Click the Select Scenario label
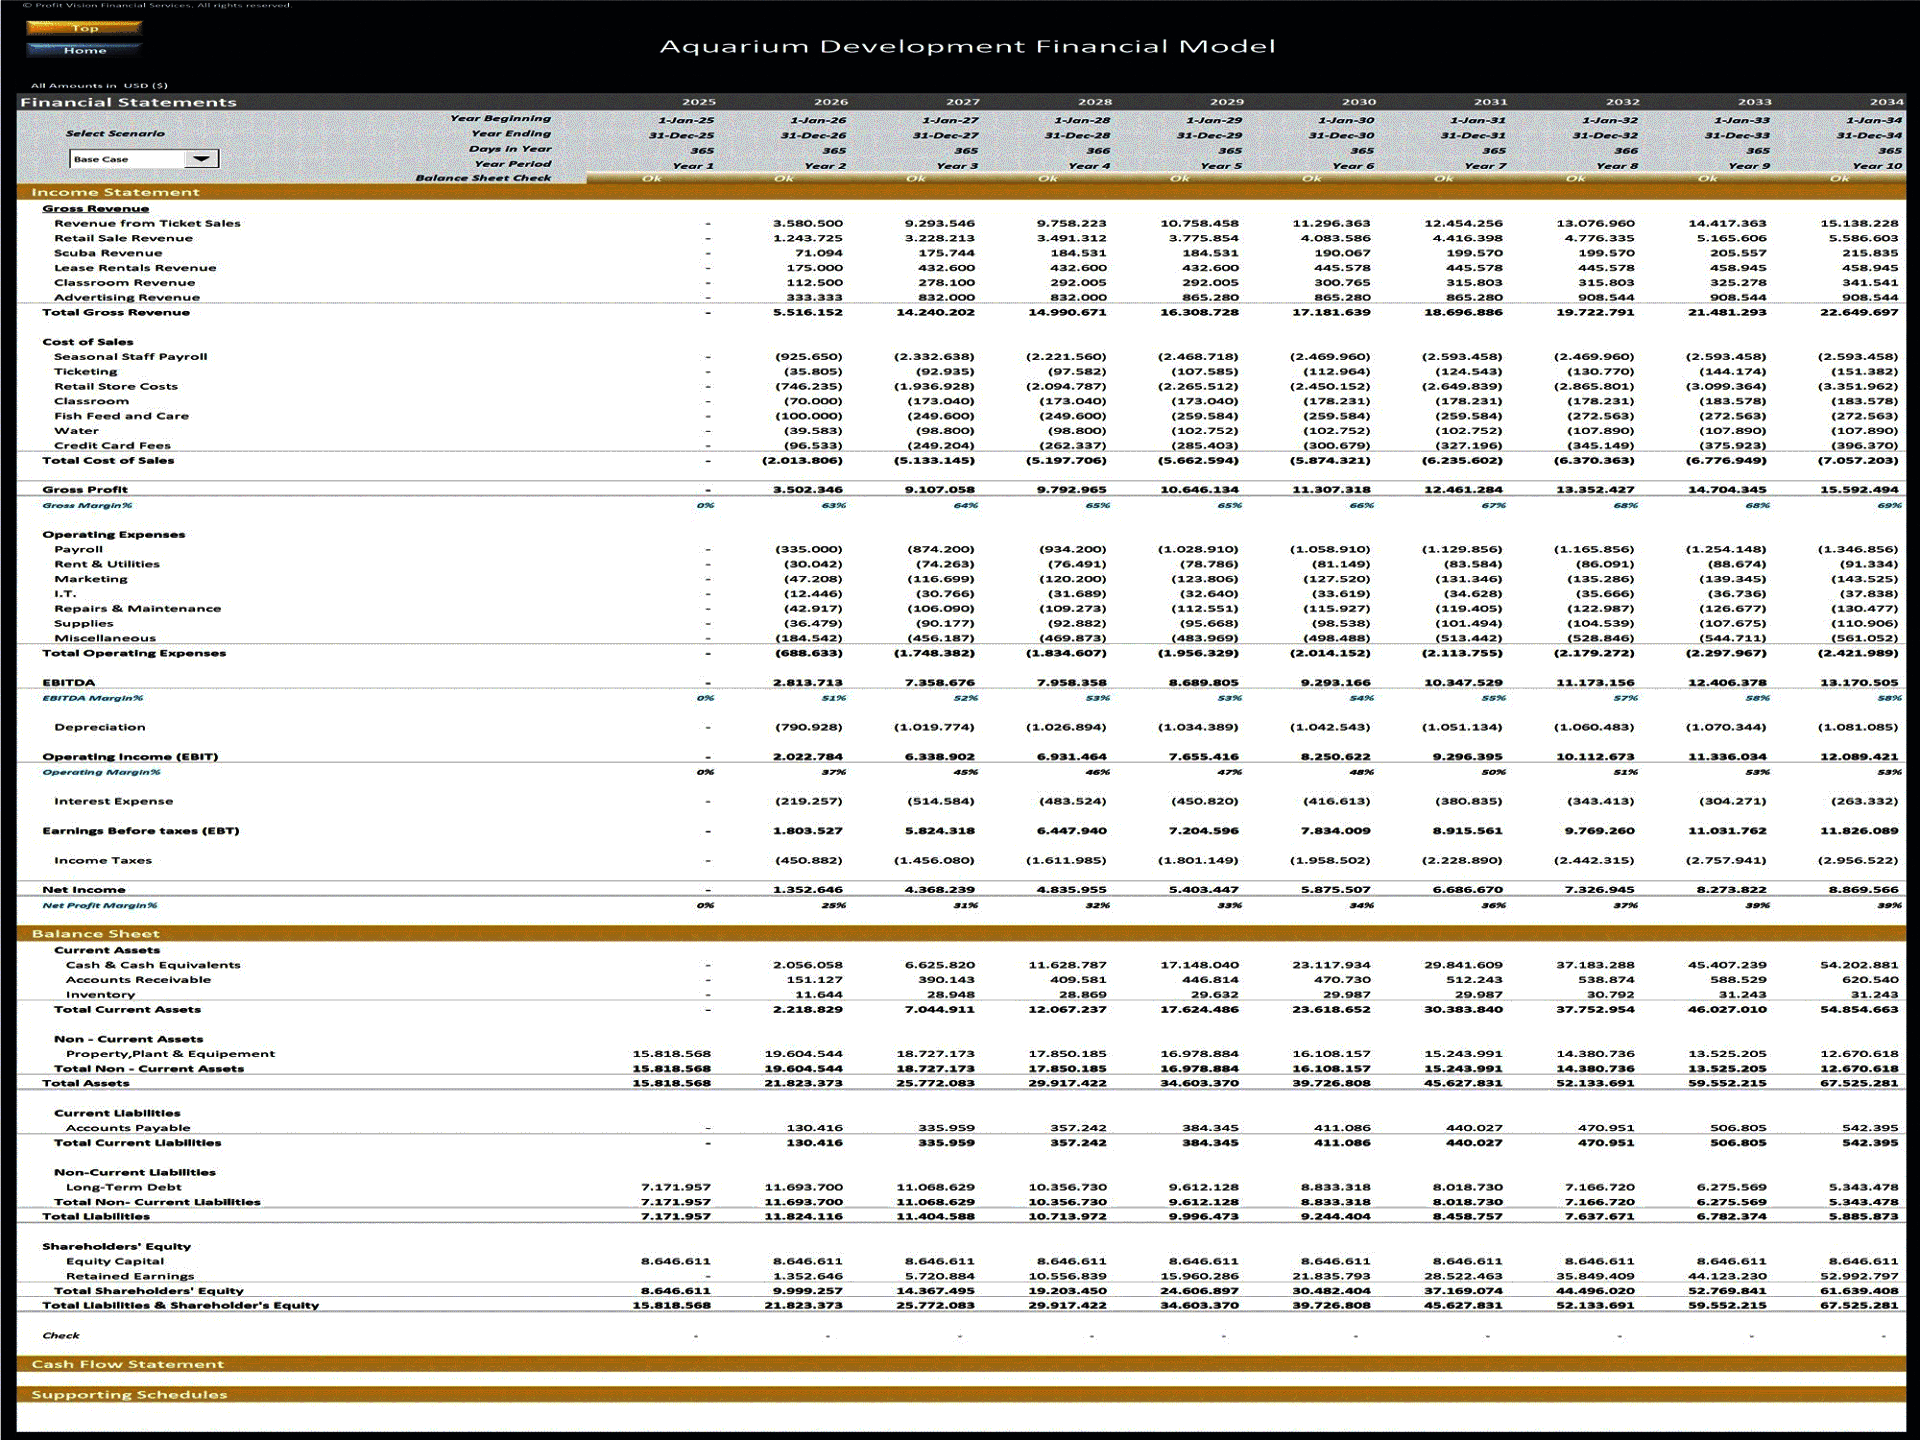Screen dimensions: 1920x1440 [x=115, y=133]
